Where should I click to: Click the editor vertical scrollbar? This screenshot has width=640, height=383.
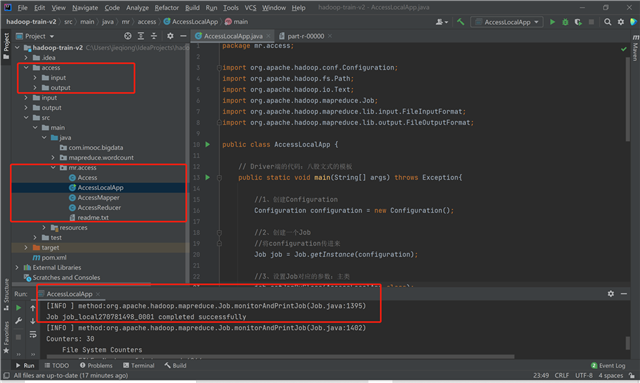628,99
